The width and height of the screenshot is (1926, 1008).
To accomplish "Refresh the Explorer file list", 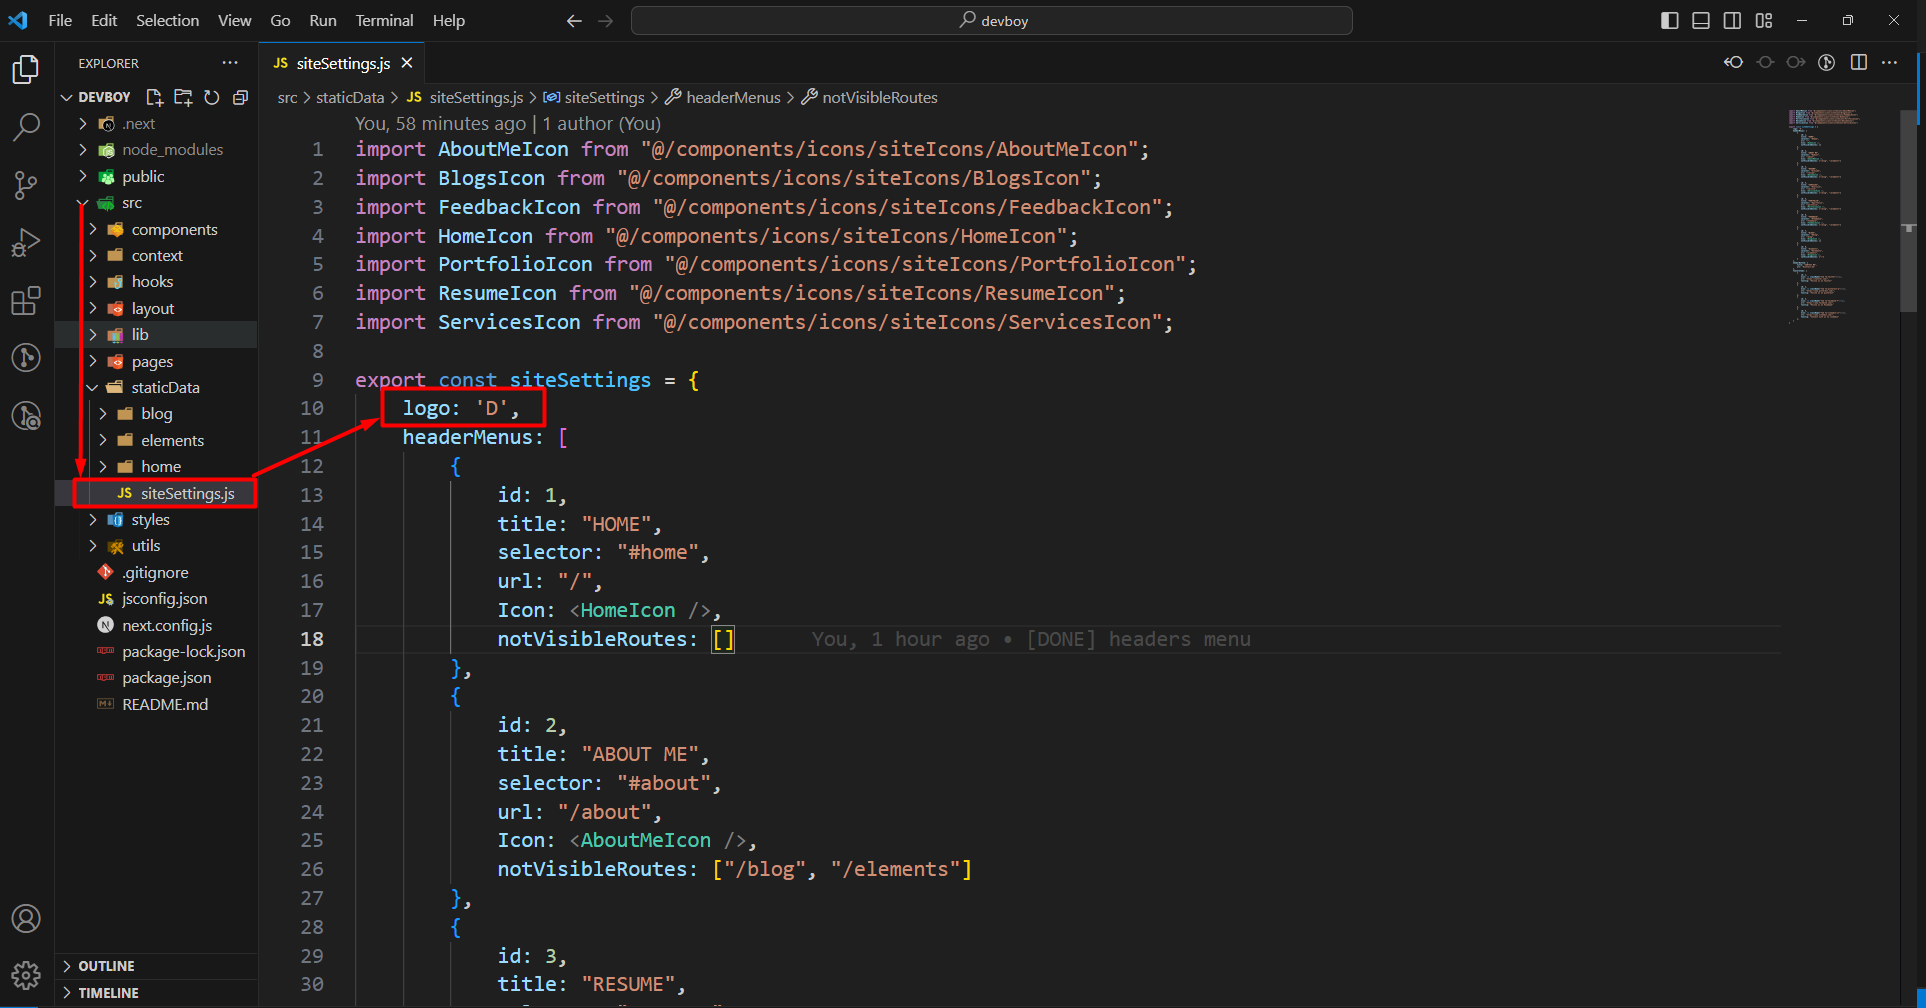I will coord(211,97).
